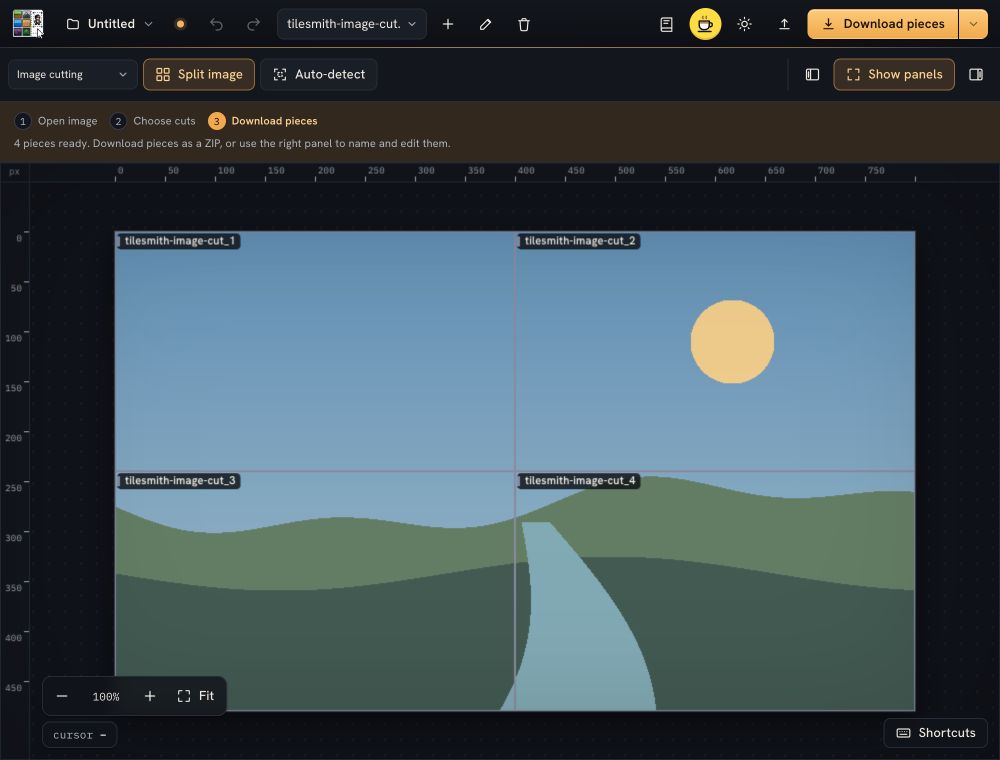Rename the image using pencil icon
Viewport: 1000px width, 760px height.
(x=485, y=24)
